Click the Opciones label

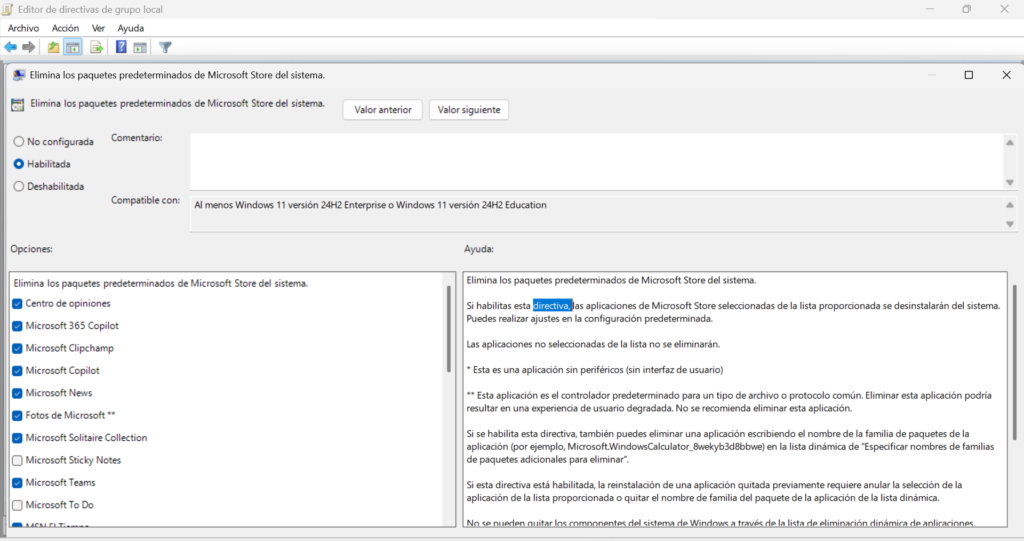click(31, 249)
